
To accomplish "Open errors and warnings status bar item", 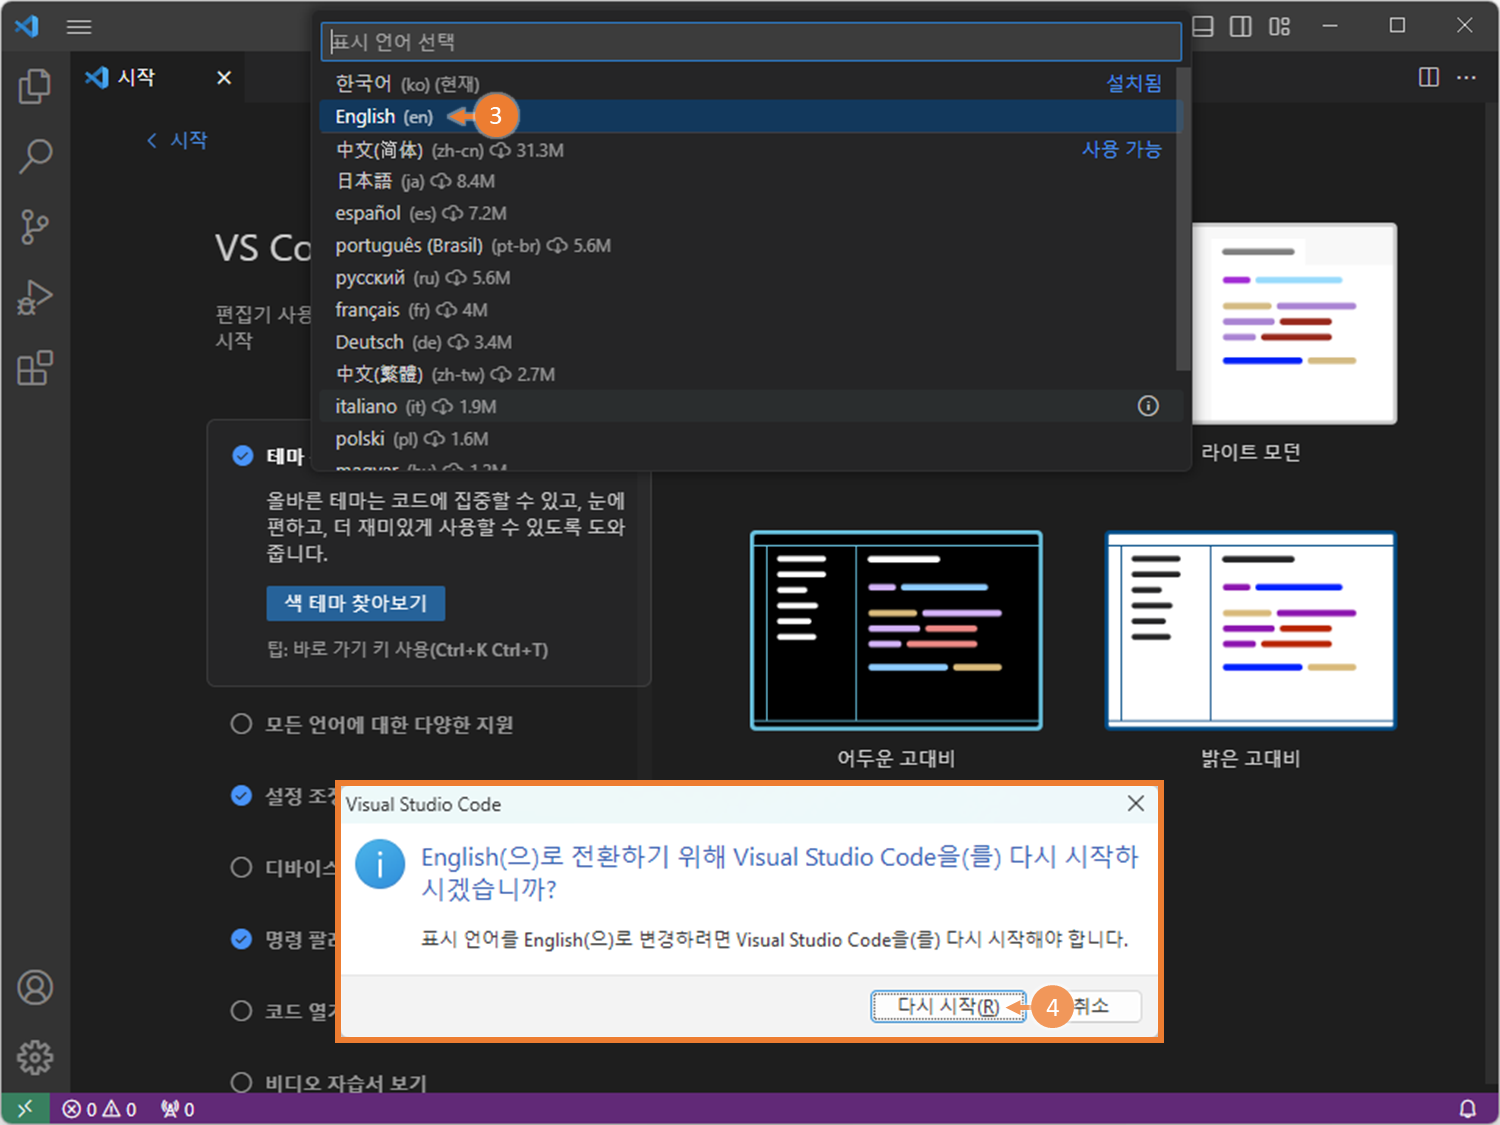I will [x=99, y=1109].
